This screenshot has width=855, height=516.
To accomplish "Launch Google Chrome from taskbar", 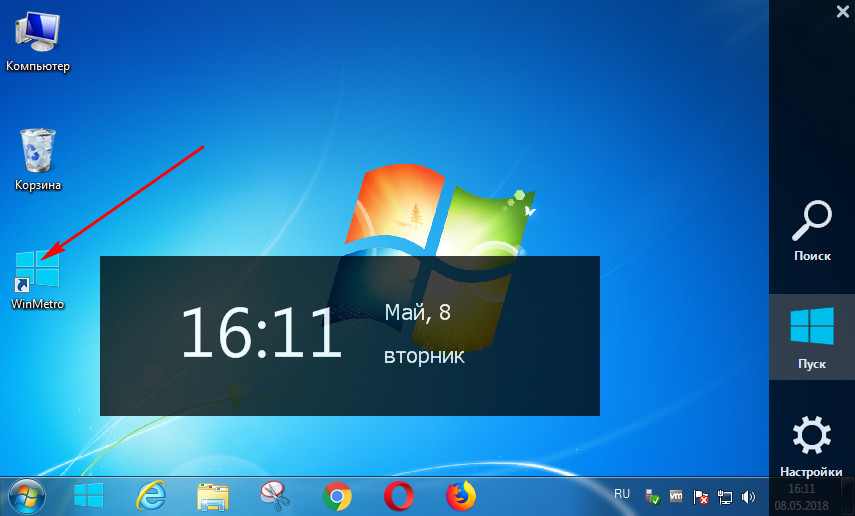I will [x=337, y=495].
